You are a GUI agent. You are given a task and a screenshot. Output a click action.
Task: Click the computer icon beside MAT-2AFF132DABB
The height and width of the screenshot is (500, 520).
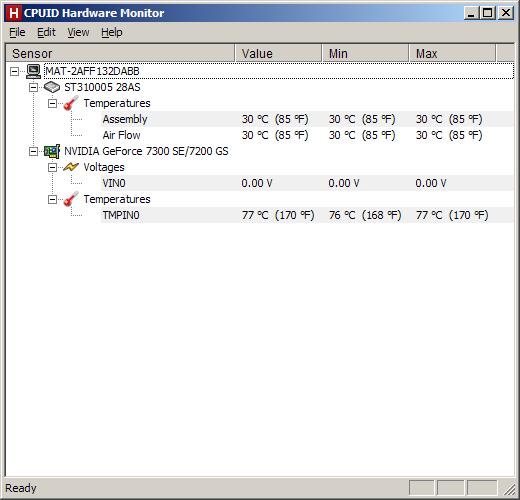click(33, 71)
